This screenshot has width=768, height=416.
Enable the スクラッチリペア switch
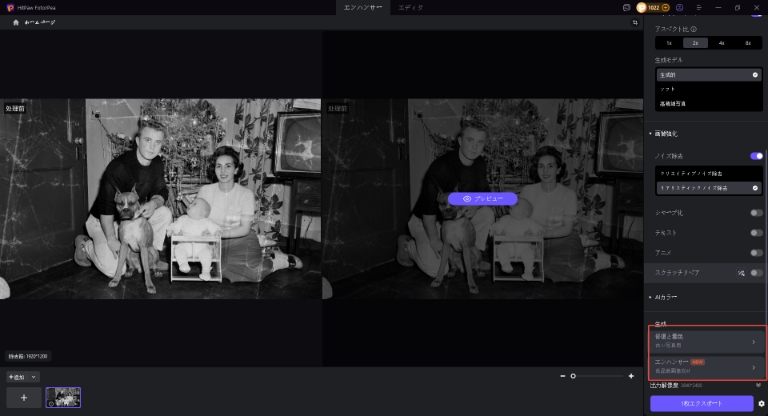756,273
